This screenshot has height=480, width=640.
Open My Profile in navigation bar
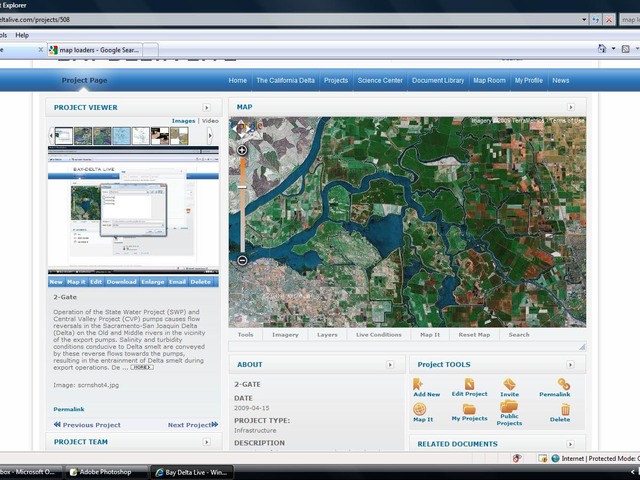pyautogui.click(x=529, y=80)
